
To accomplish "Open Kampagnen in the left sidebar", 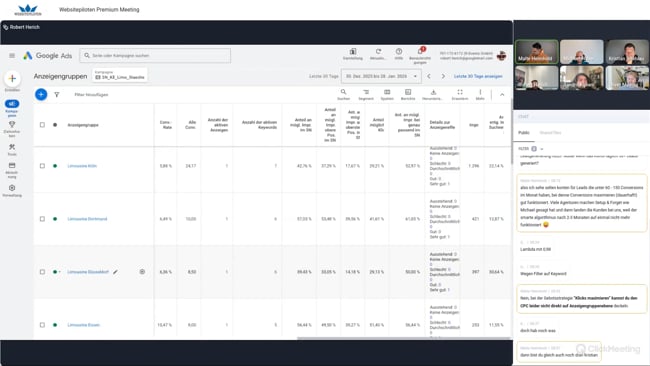I will [x=12, y=108].
